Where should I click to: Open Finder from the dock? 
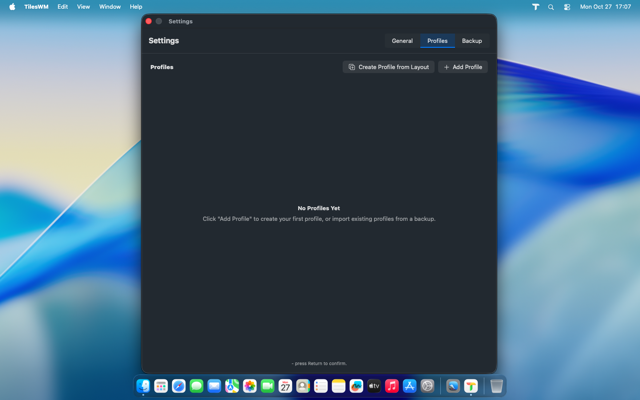pos(143,386)
